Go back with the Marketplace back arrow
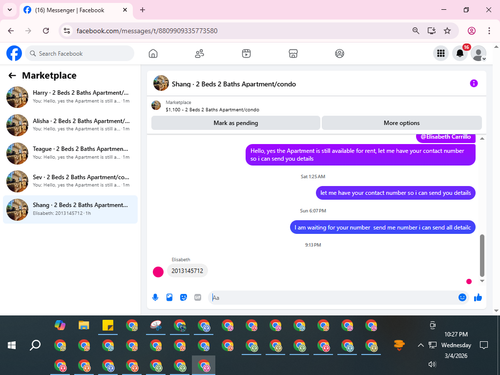 pos(12,76)
